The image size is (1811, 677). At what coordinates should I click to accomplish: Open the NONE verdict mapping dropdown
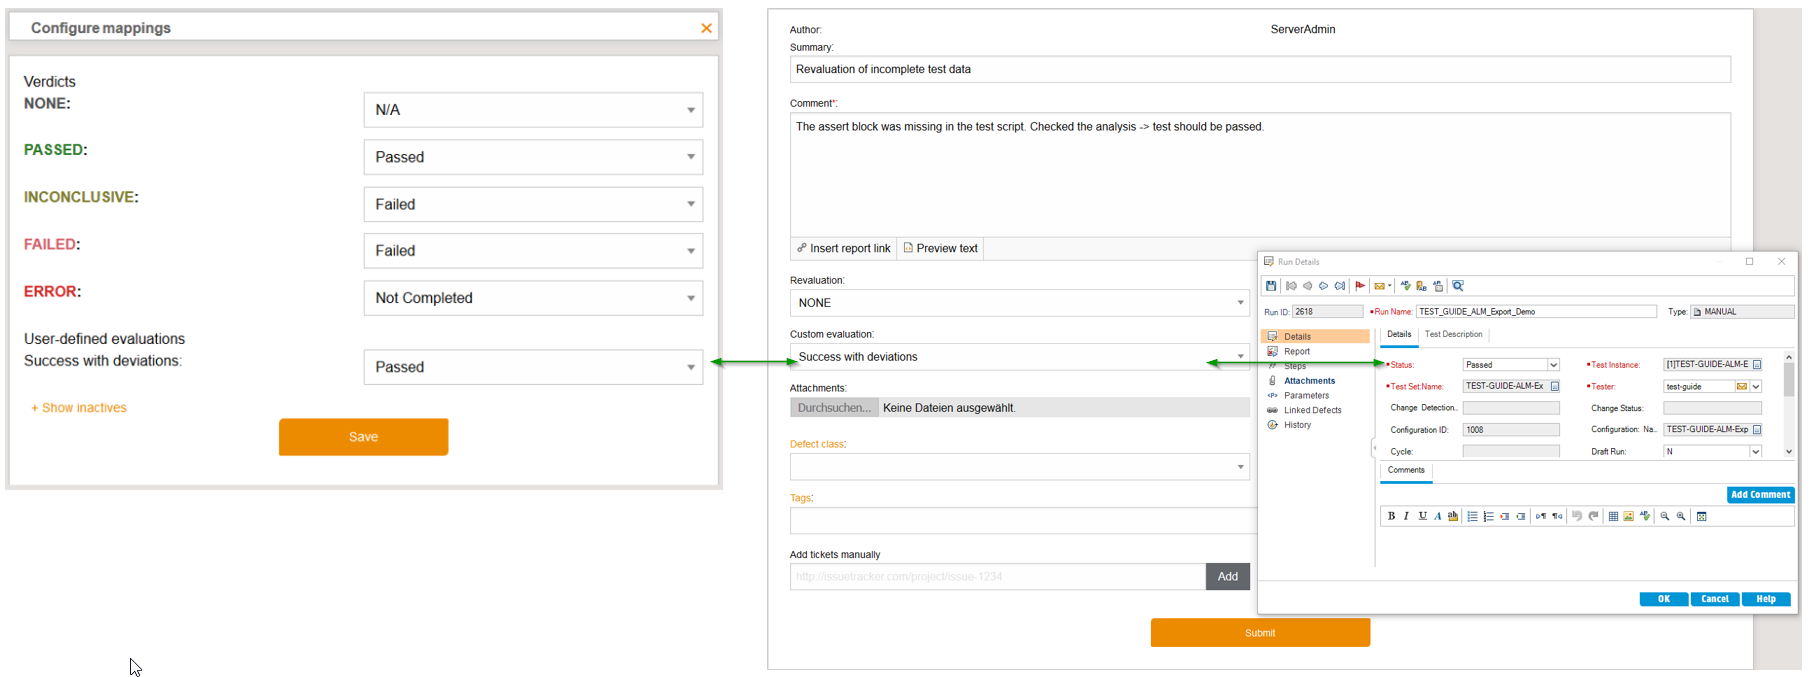[x=533, y=110]
